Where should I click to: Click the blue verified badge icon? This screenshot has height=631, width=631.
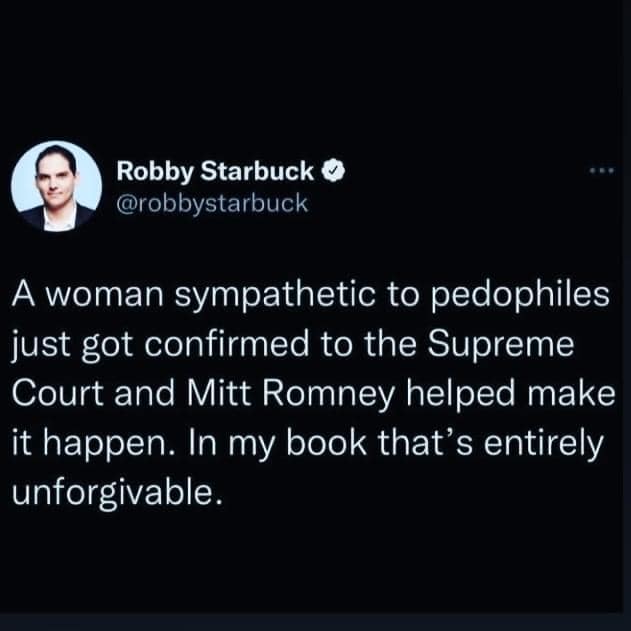tap(337, 172)
